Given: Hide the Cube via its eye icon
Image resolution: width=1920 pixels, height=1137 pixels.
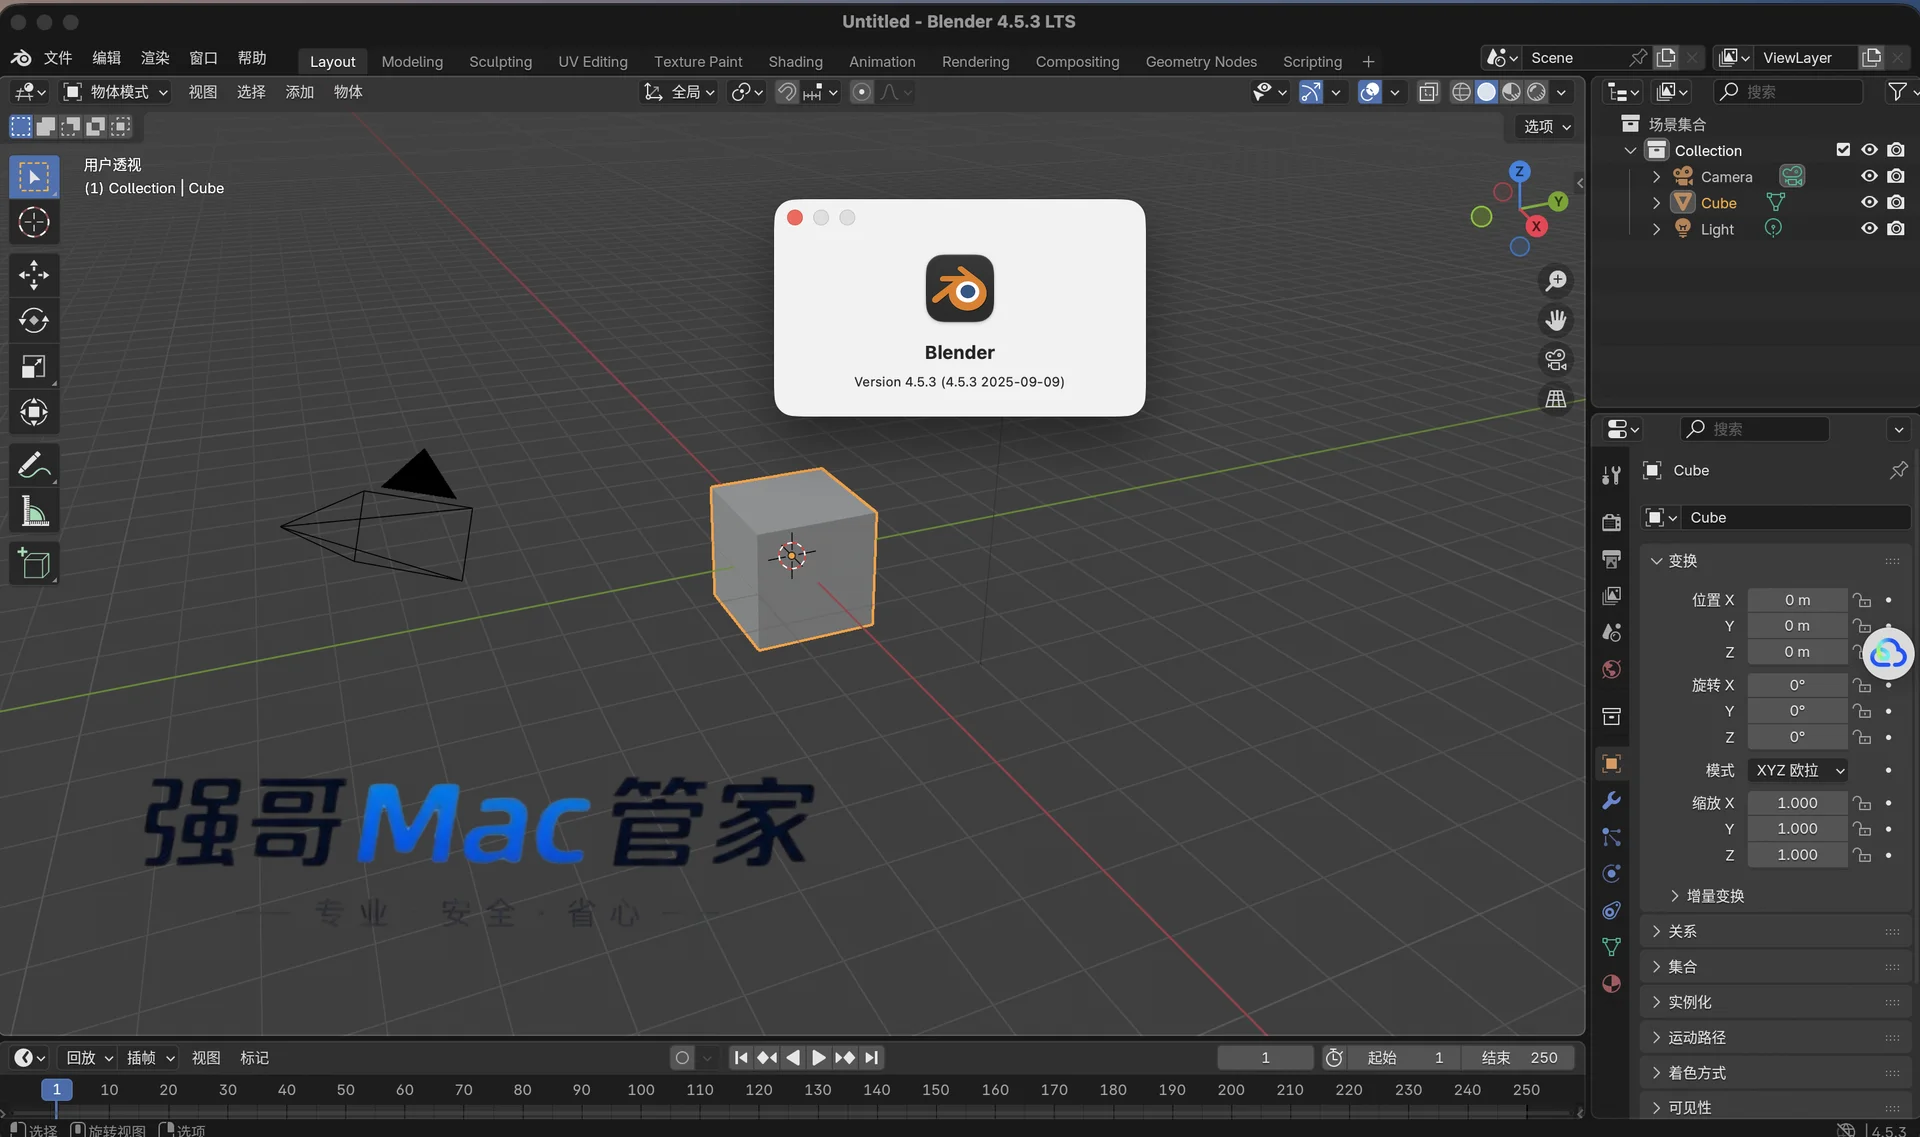Looking at the screenshot, I should pos(1869,202).
